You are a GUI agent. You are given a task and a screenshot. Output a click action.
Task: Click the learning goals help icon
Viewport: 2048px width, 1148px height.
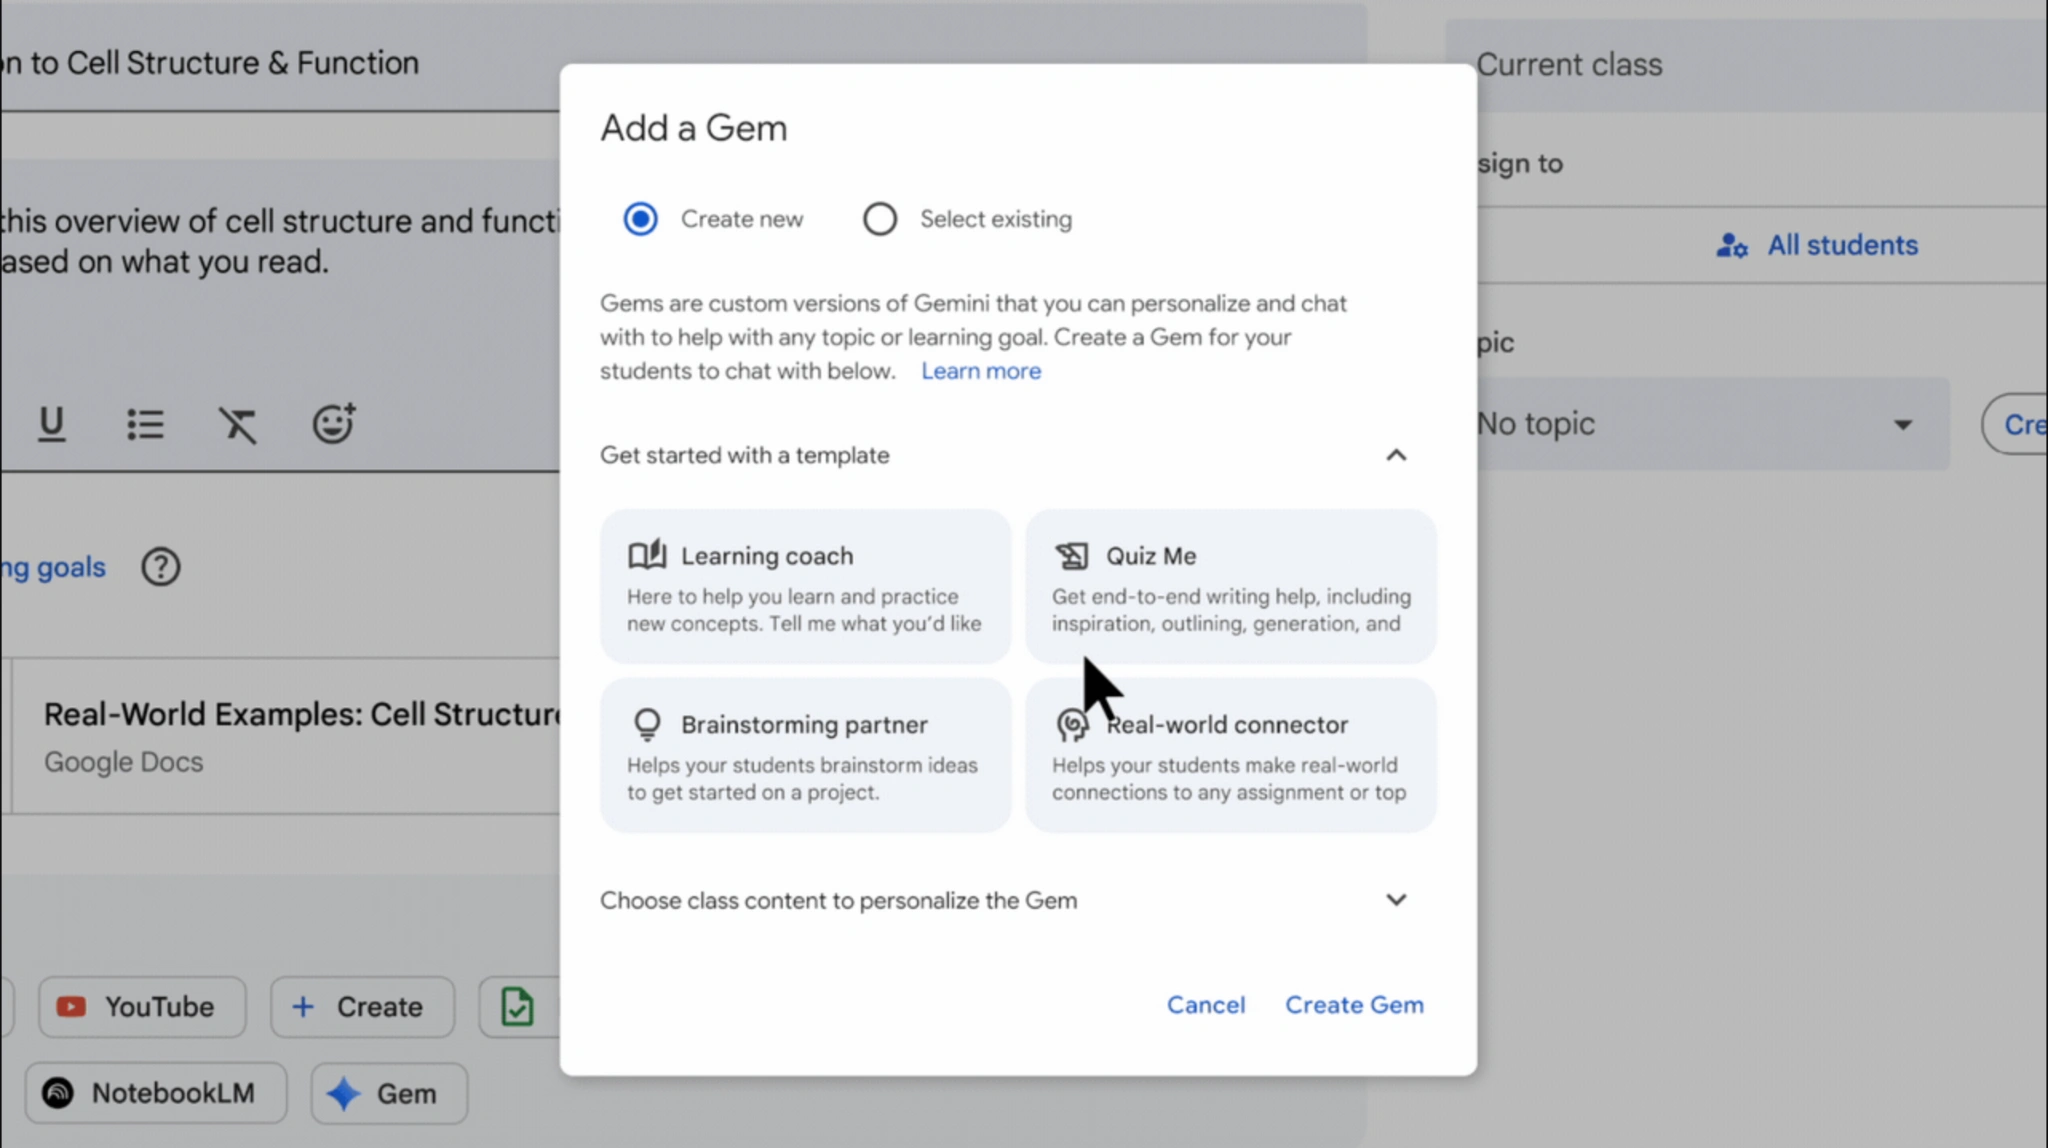[x=160, y=567]
